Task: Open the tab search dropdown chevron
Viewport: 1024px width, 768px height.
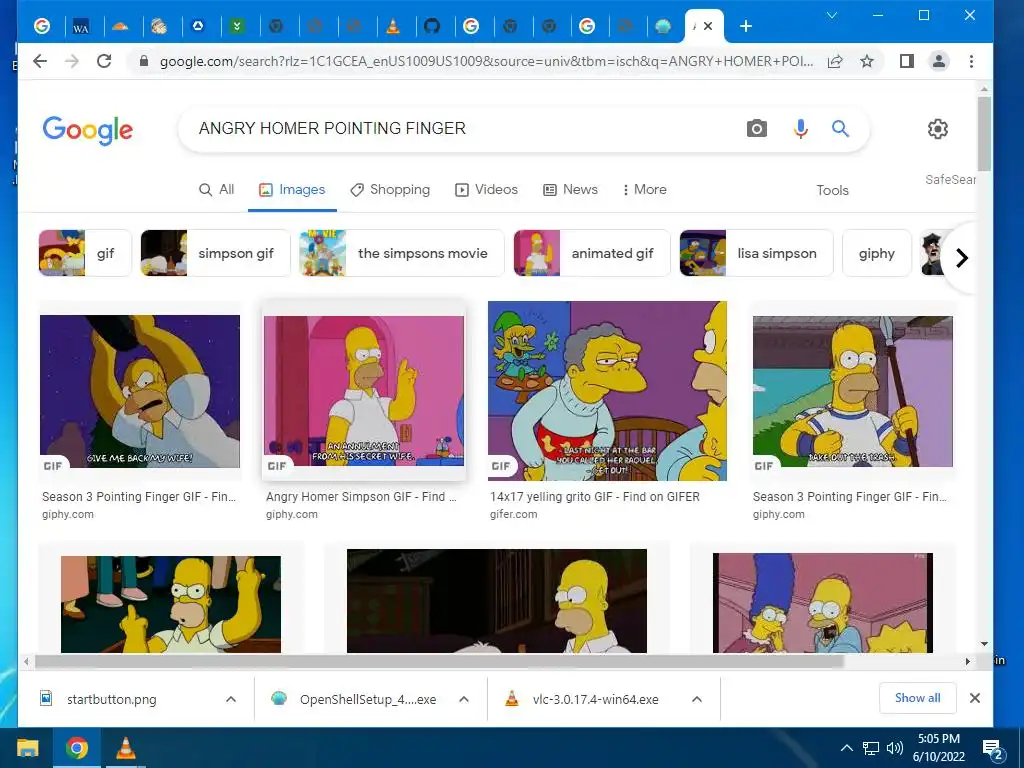Action: (831, 16)
